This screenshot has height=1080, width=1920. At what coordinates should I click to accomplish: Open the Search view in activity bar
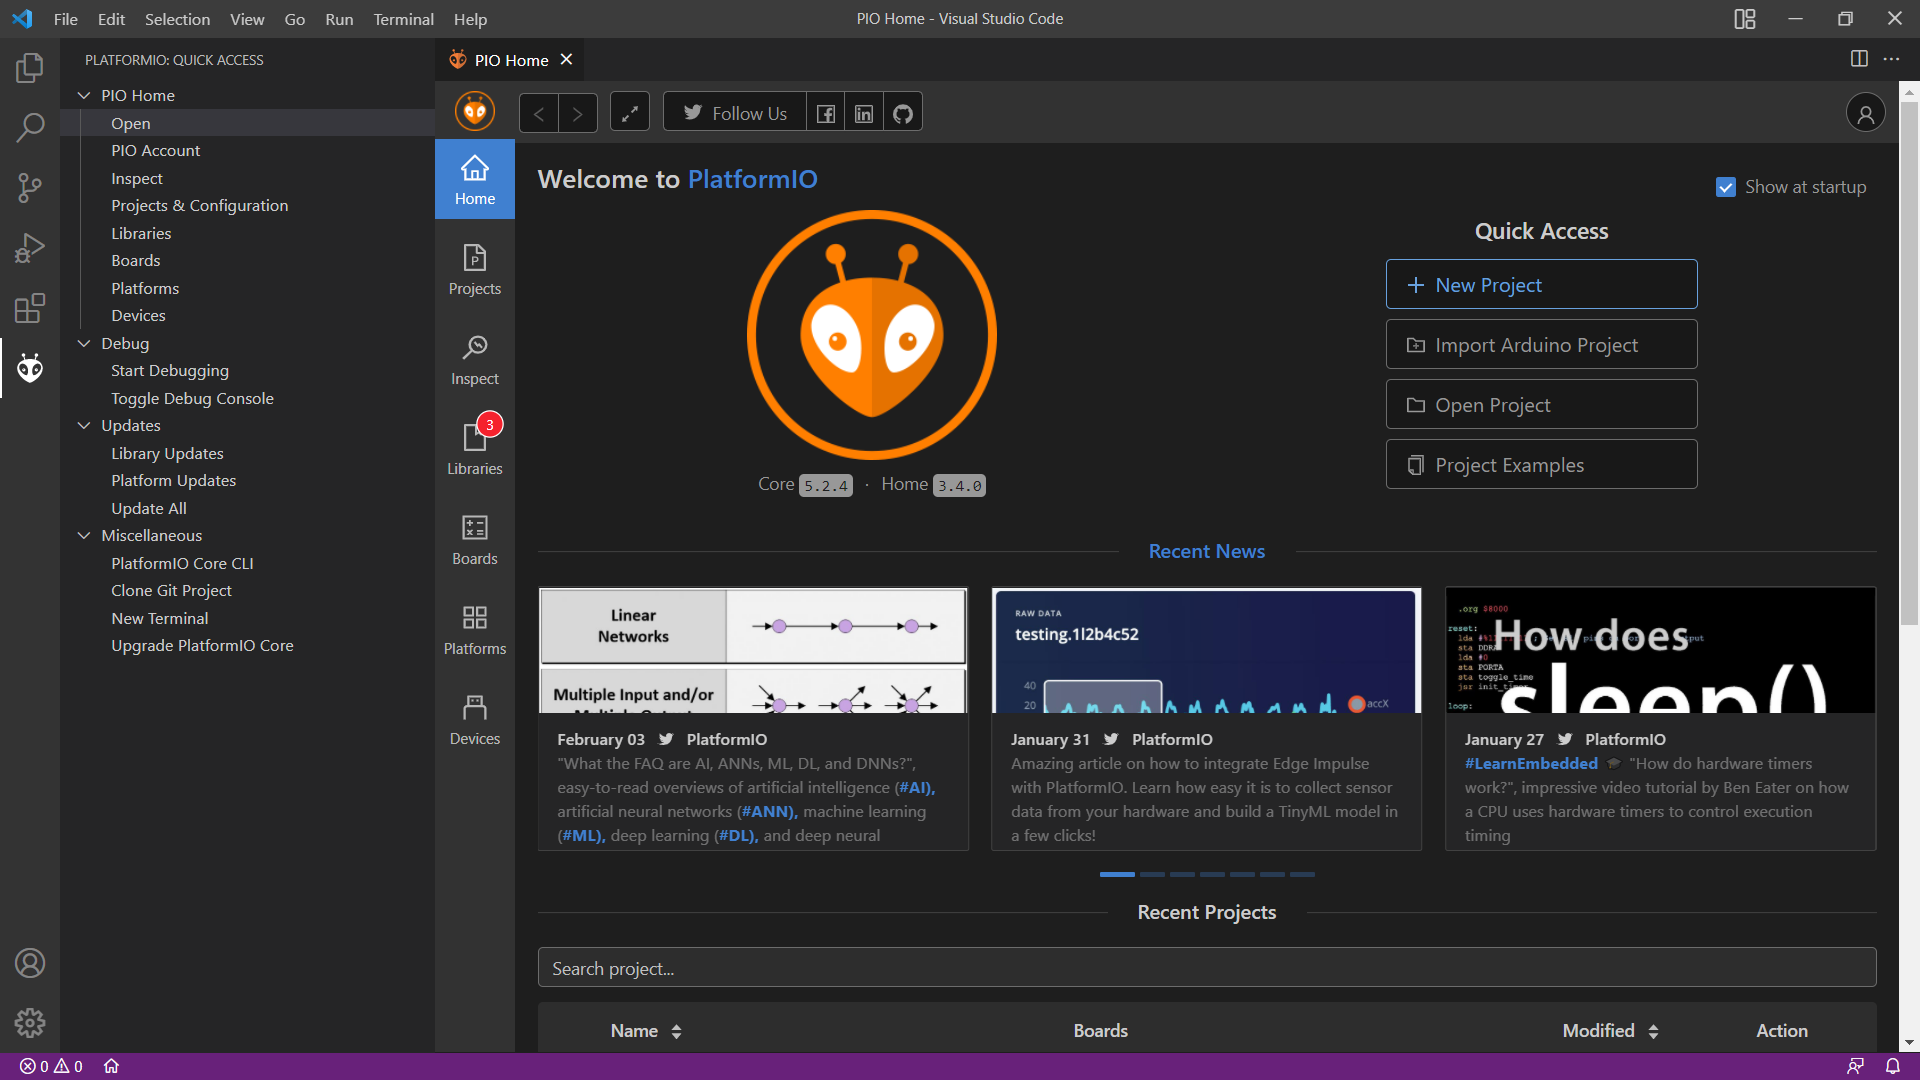coord(30,127)
